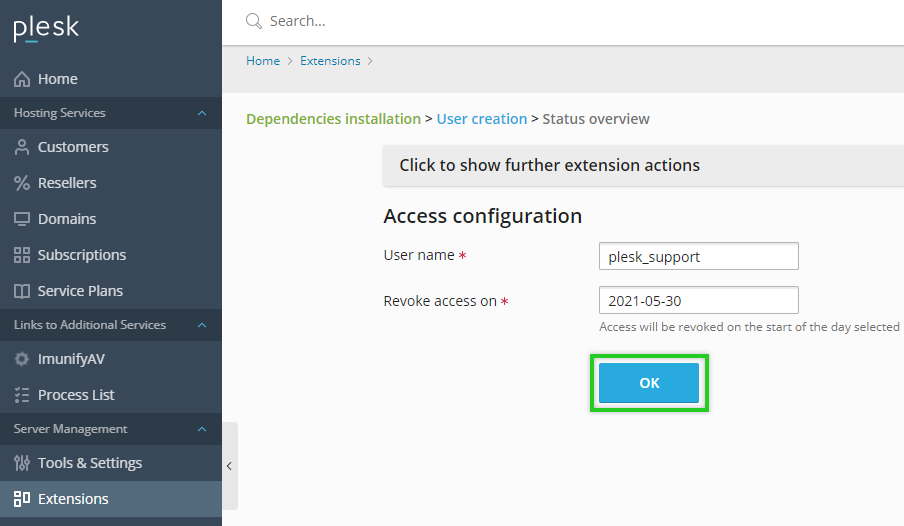Expand further extension actions panel
Screen dimensions: 904x526
549,165
